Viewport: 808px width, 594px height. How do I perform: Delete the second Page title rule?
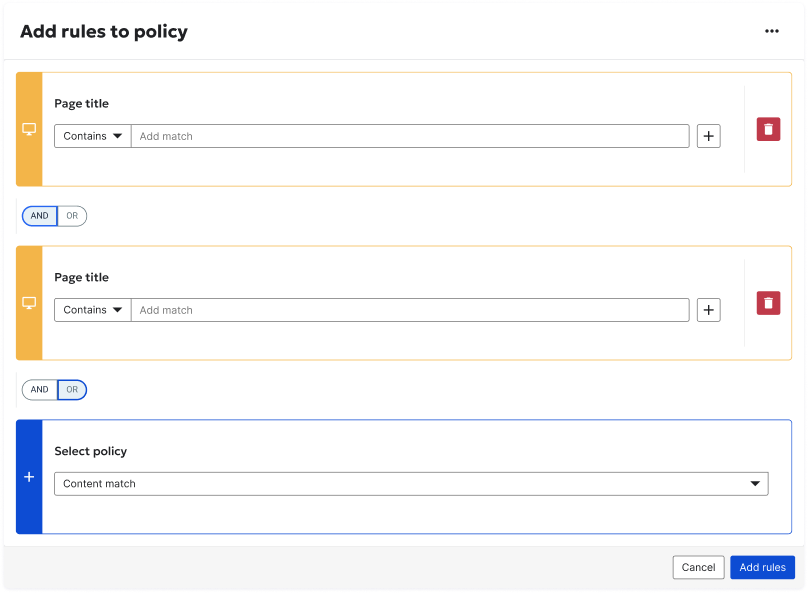[768, 303]
